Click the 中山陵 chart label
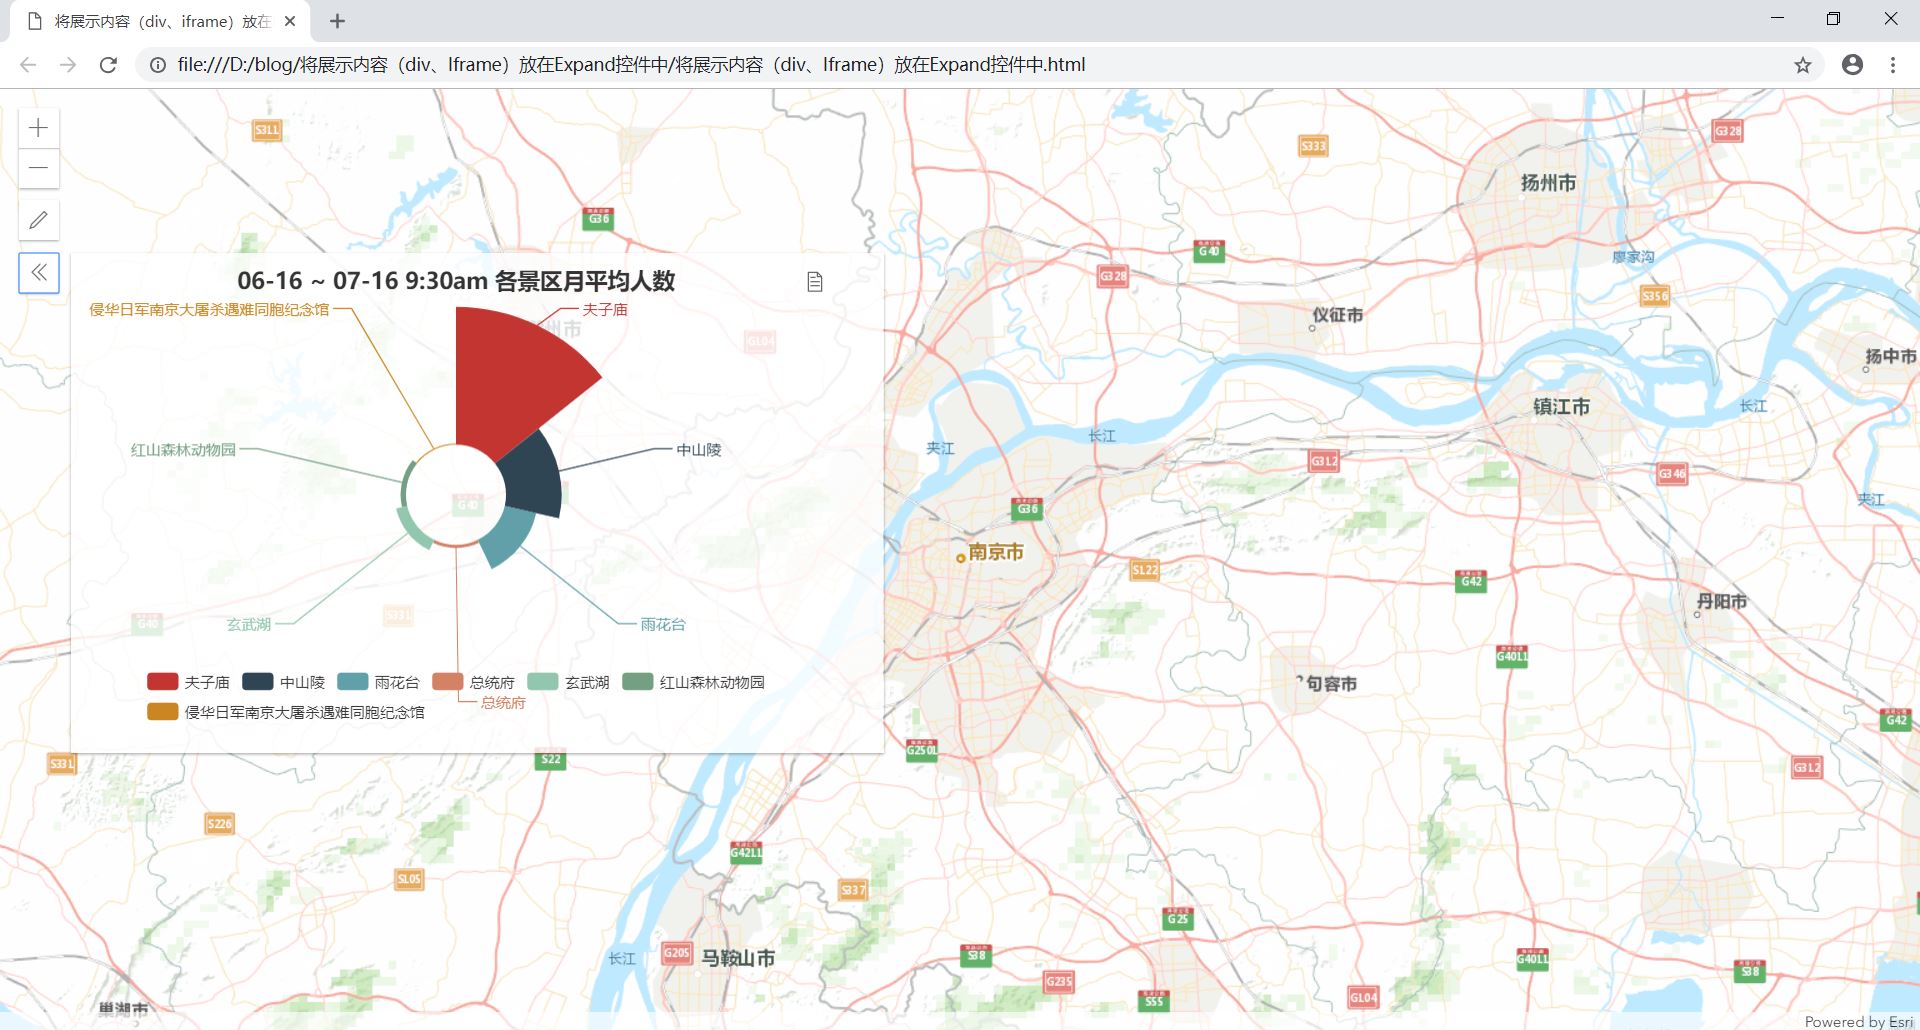This screenshot has width=1920, height=1030. 698,450
